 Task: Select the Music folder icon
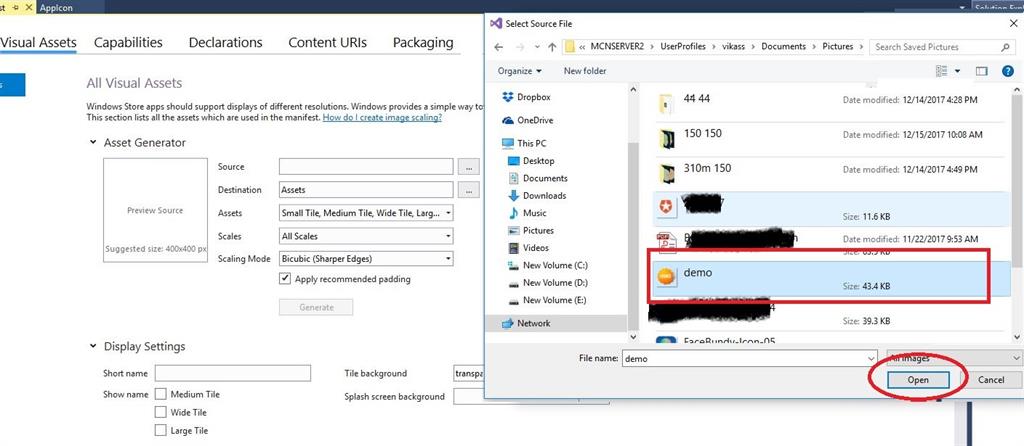pos(513,213)
